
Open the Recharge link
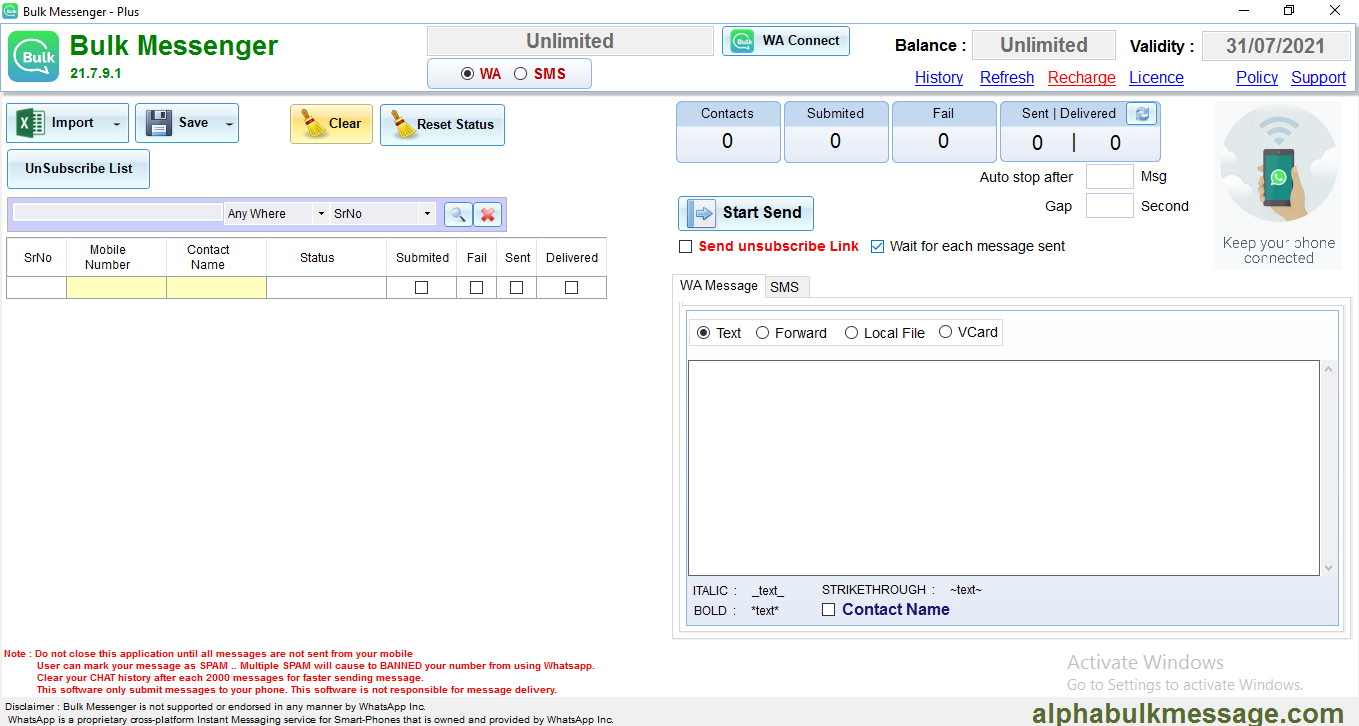click(1082, 78)
